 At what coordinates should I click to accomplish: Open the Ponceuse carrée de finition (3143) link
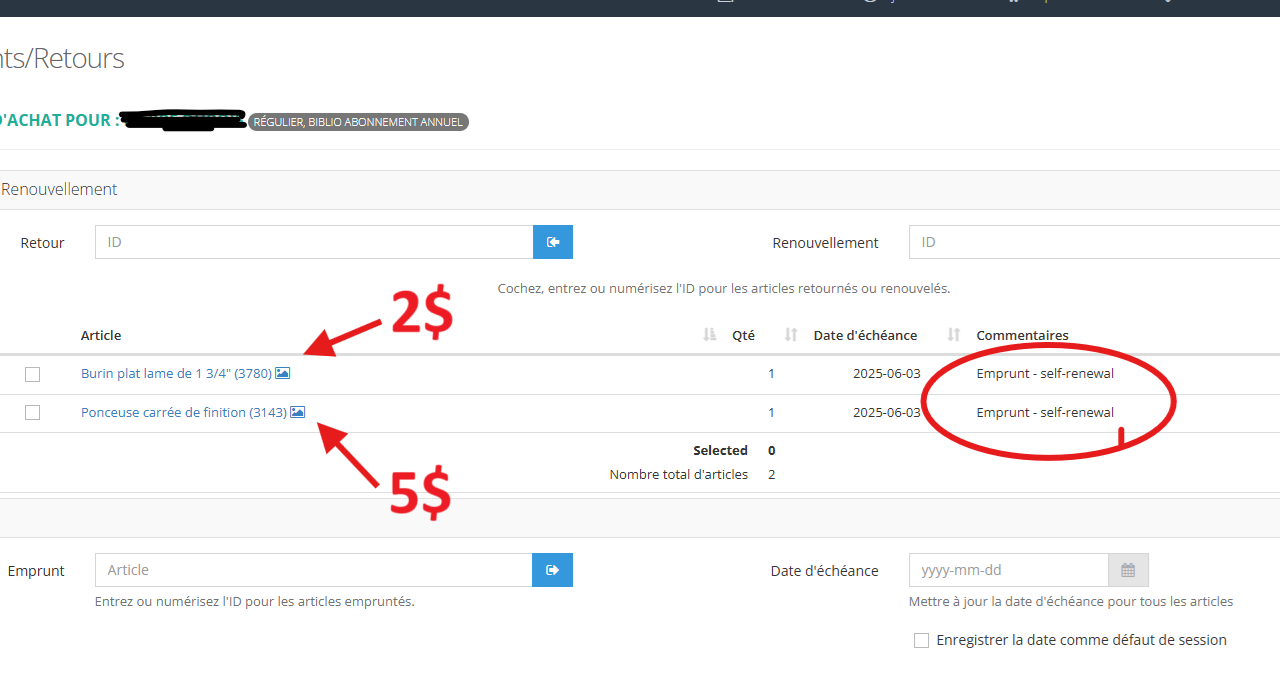click(x=183, y=412)
